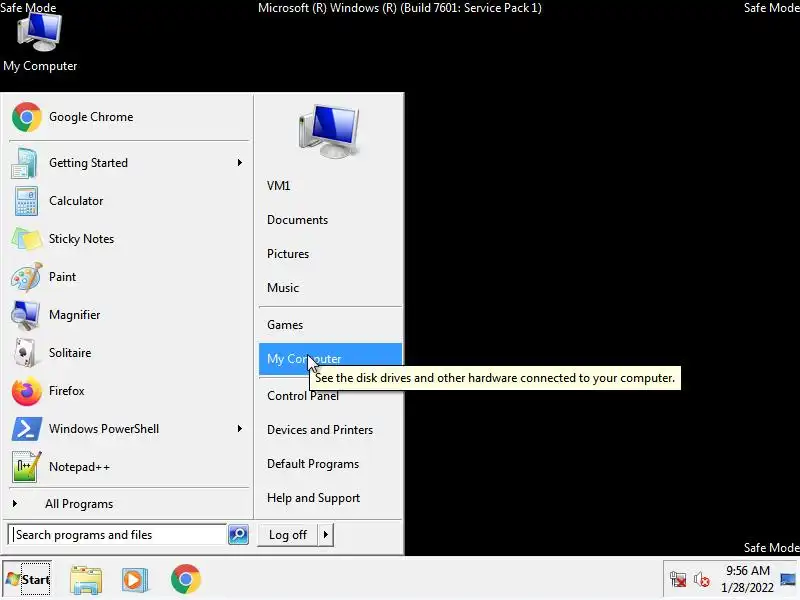Click the network tray icon
The width and height of the screenshot is (800, 600).
click(679, 580)
